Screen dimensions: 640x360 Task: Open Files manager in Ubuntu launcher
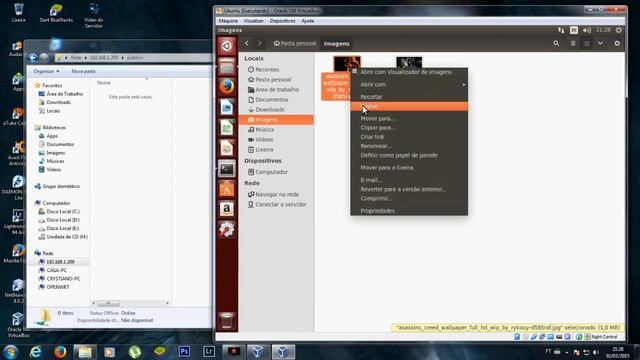[x=227, y=66]
